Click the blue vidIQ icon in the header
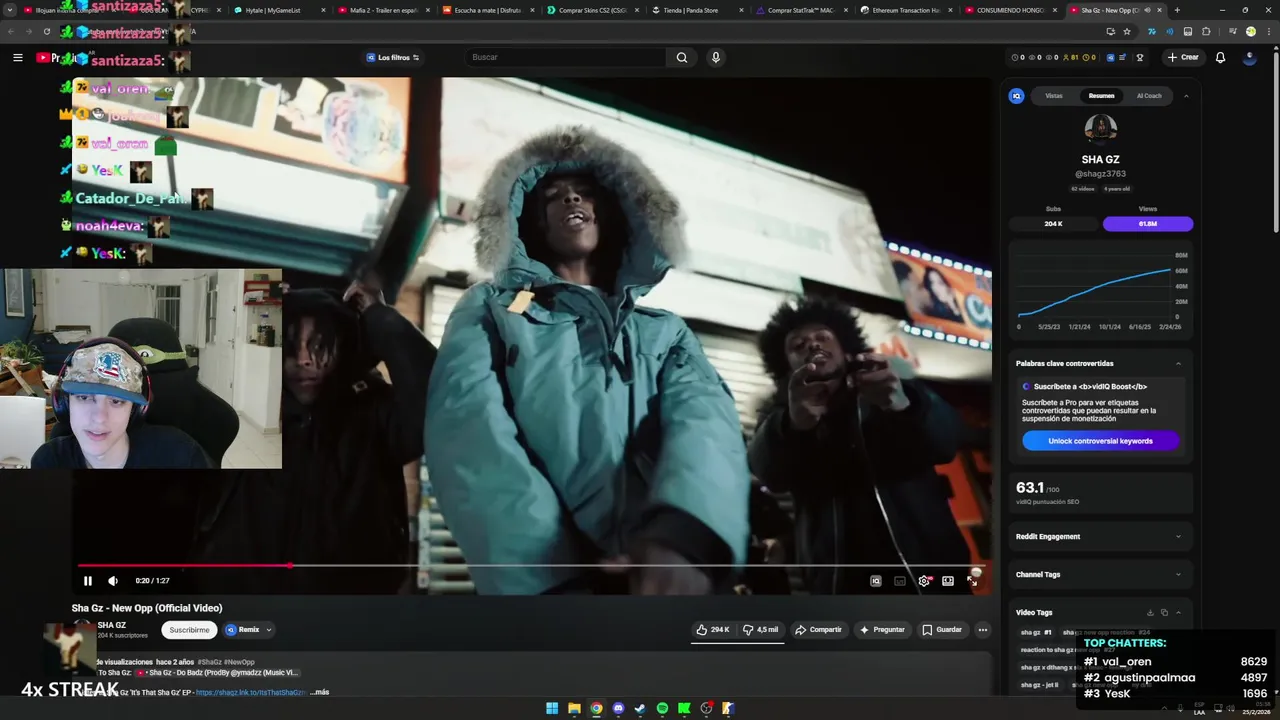The height and width of the screenshot is (720, 1280). (1110, 57)
